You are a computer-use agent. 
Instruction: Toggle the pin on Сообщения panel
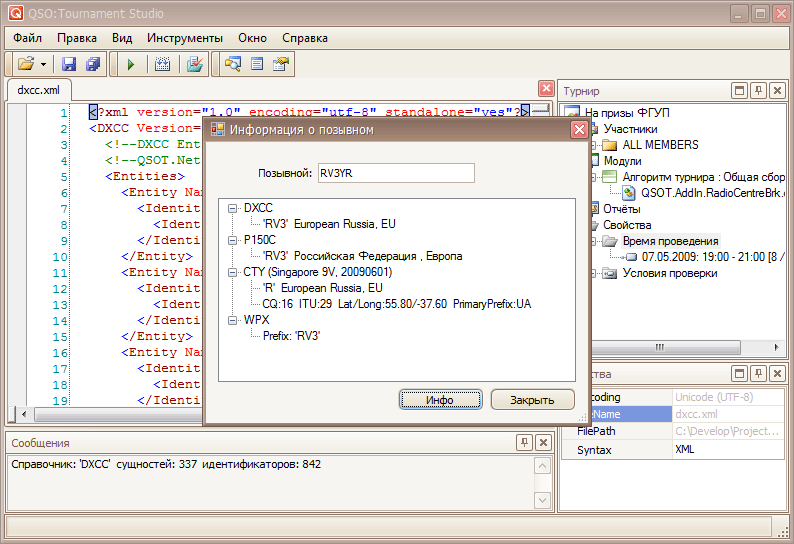click(524, 442)
